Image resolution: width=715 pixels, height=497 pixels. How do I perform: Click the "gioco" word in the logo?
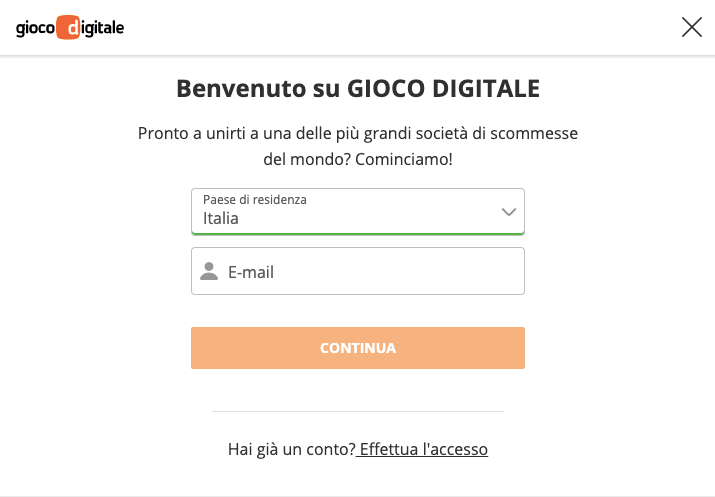click(x=36, y=29)
